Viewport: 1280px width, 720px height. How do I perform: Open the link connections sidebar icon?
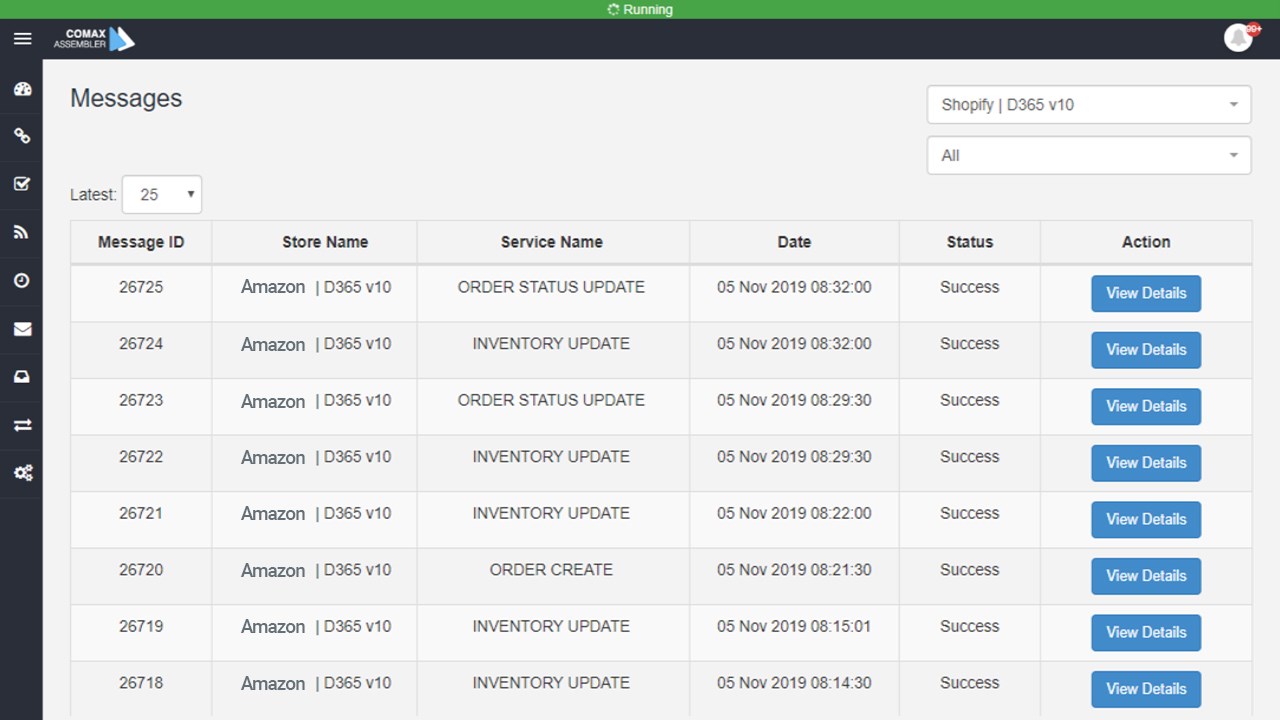coord(22,137)
